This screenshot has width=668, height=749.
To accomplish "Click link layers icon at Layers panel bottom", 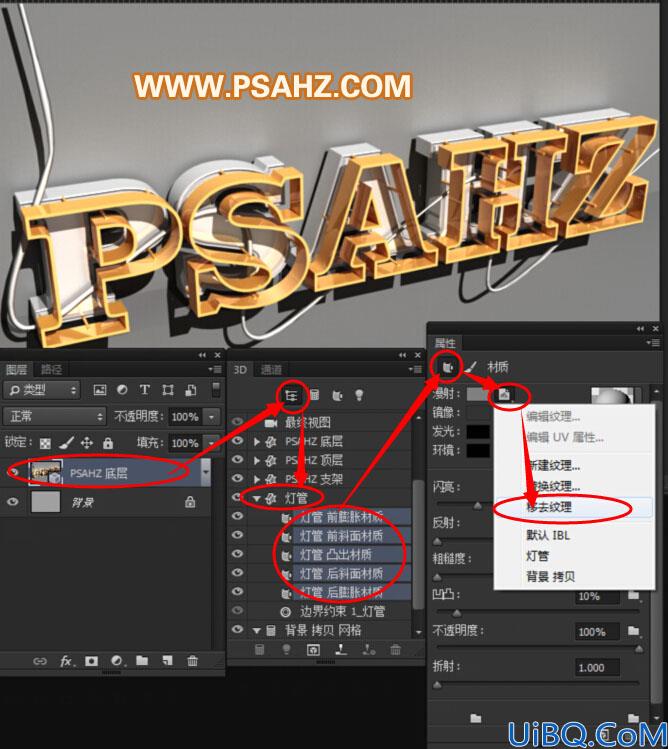I will [40, 661].
